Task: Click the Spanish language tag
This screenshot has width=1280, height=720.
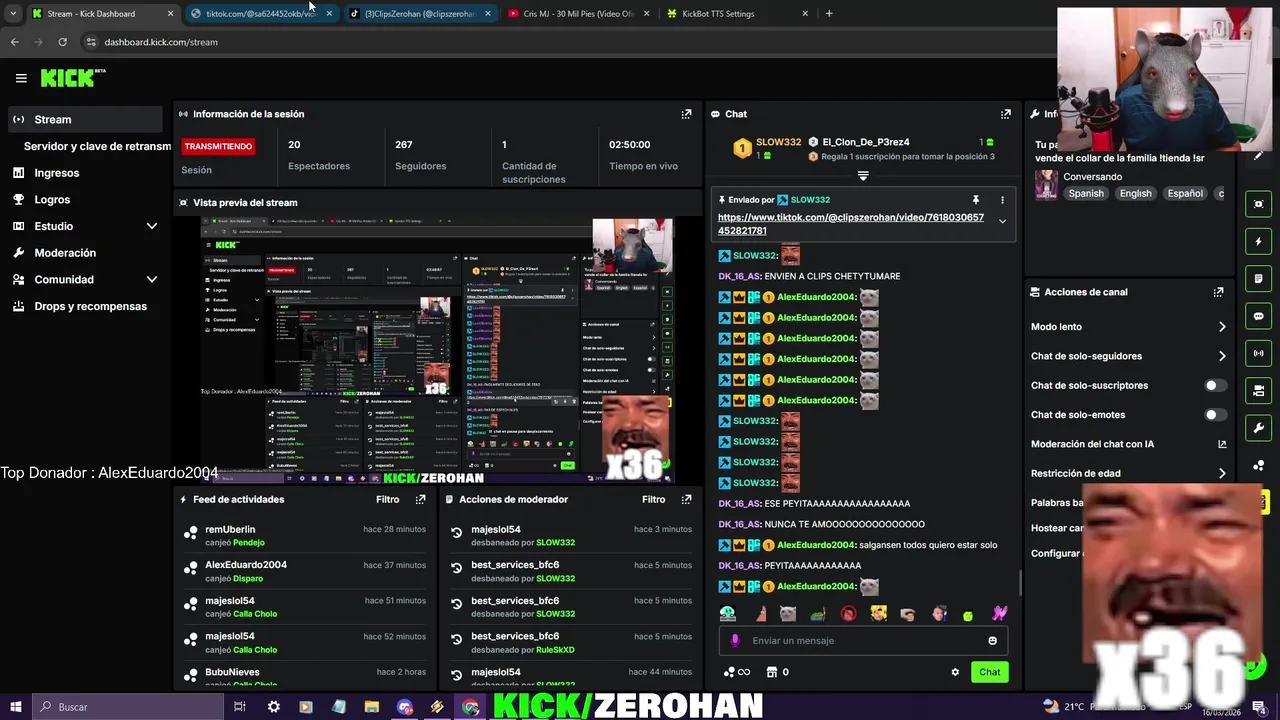Action: click(x=1086, y=193)
